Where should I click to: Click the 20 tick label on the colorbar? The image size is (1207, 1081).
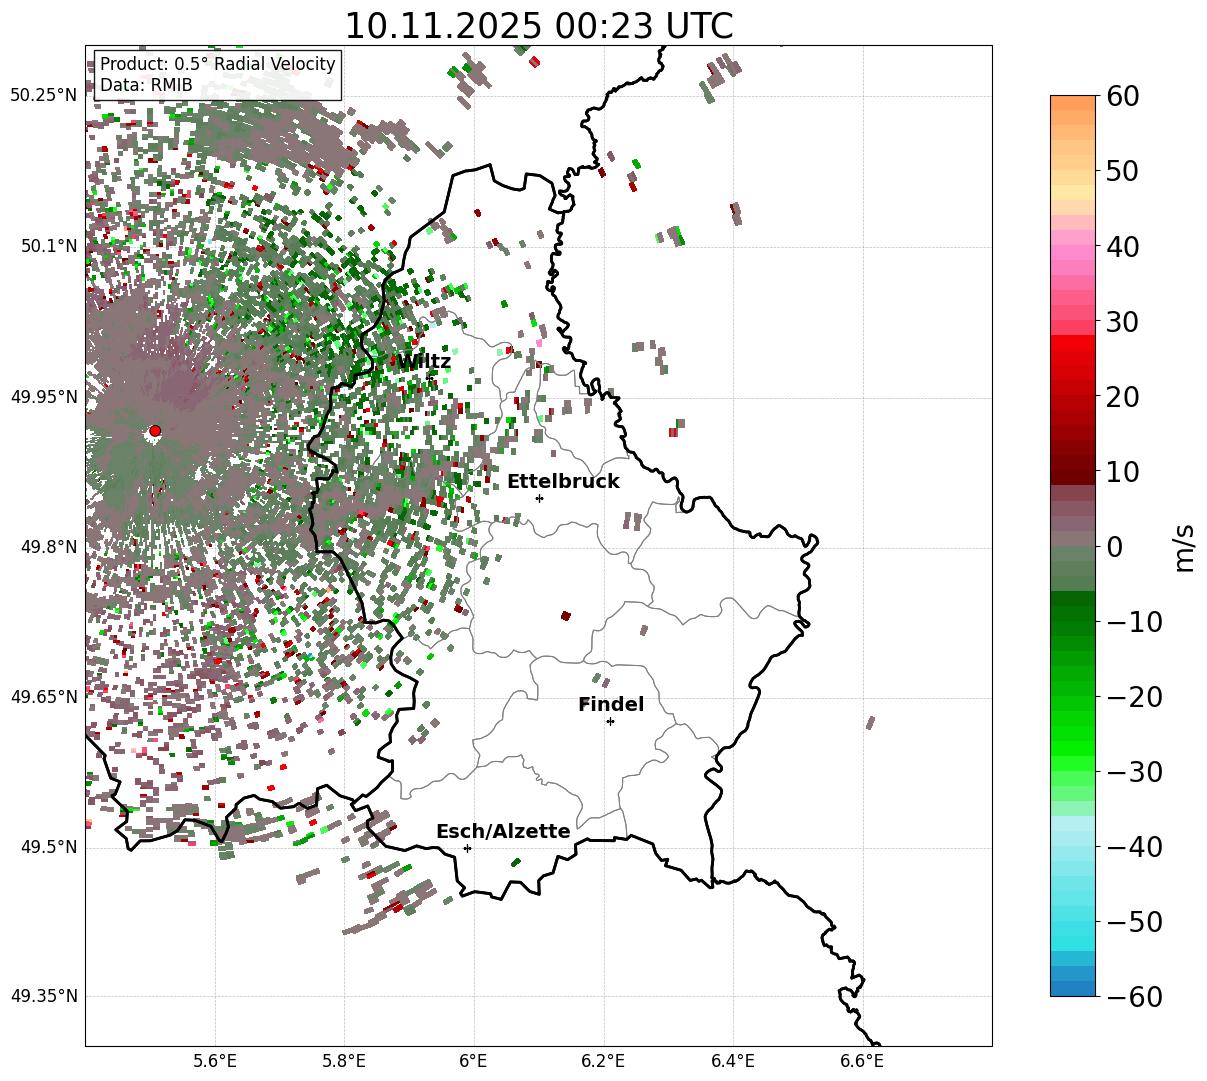(x=1121, y=396)
